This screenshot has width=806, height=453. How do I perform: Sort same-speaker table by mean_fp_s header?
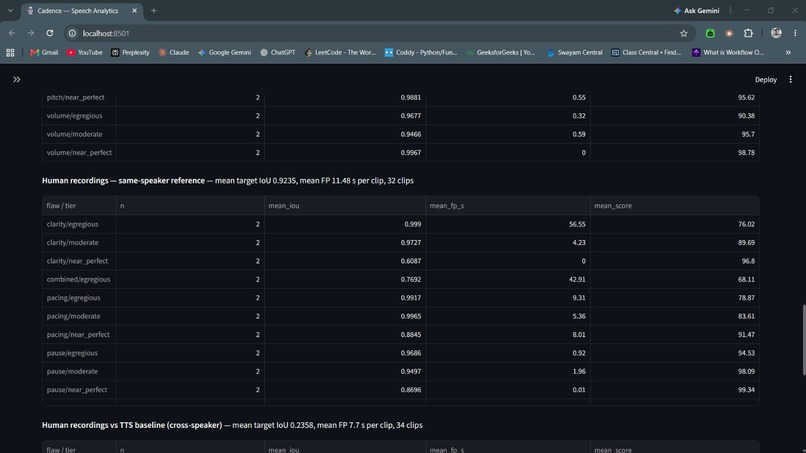tap(508, 206)
